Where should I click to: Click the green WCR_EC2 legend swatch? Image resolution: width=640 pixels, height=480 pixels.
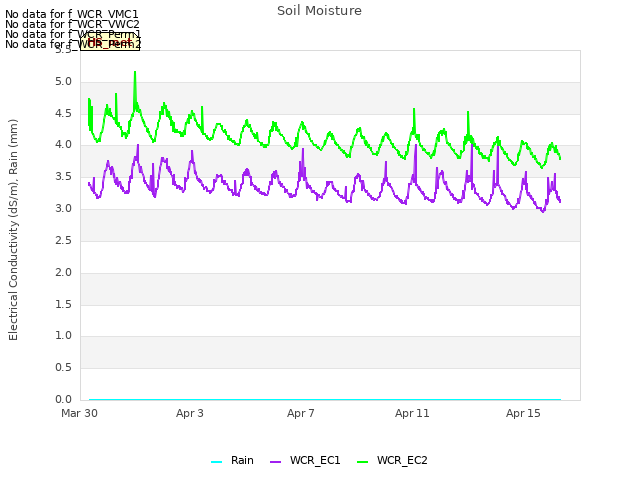[362, 462]
